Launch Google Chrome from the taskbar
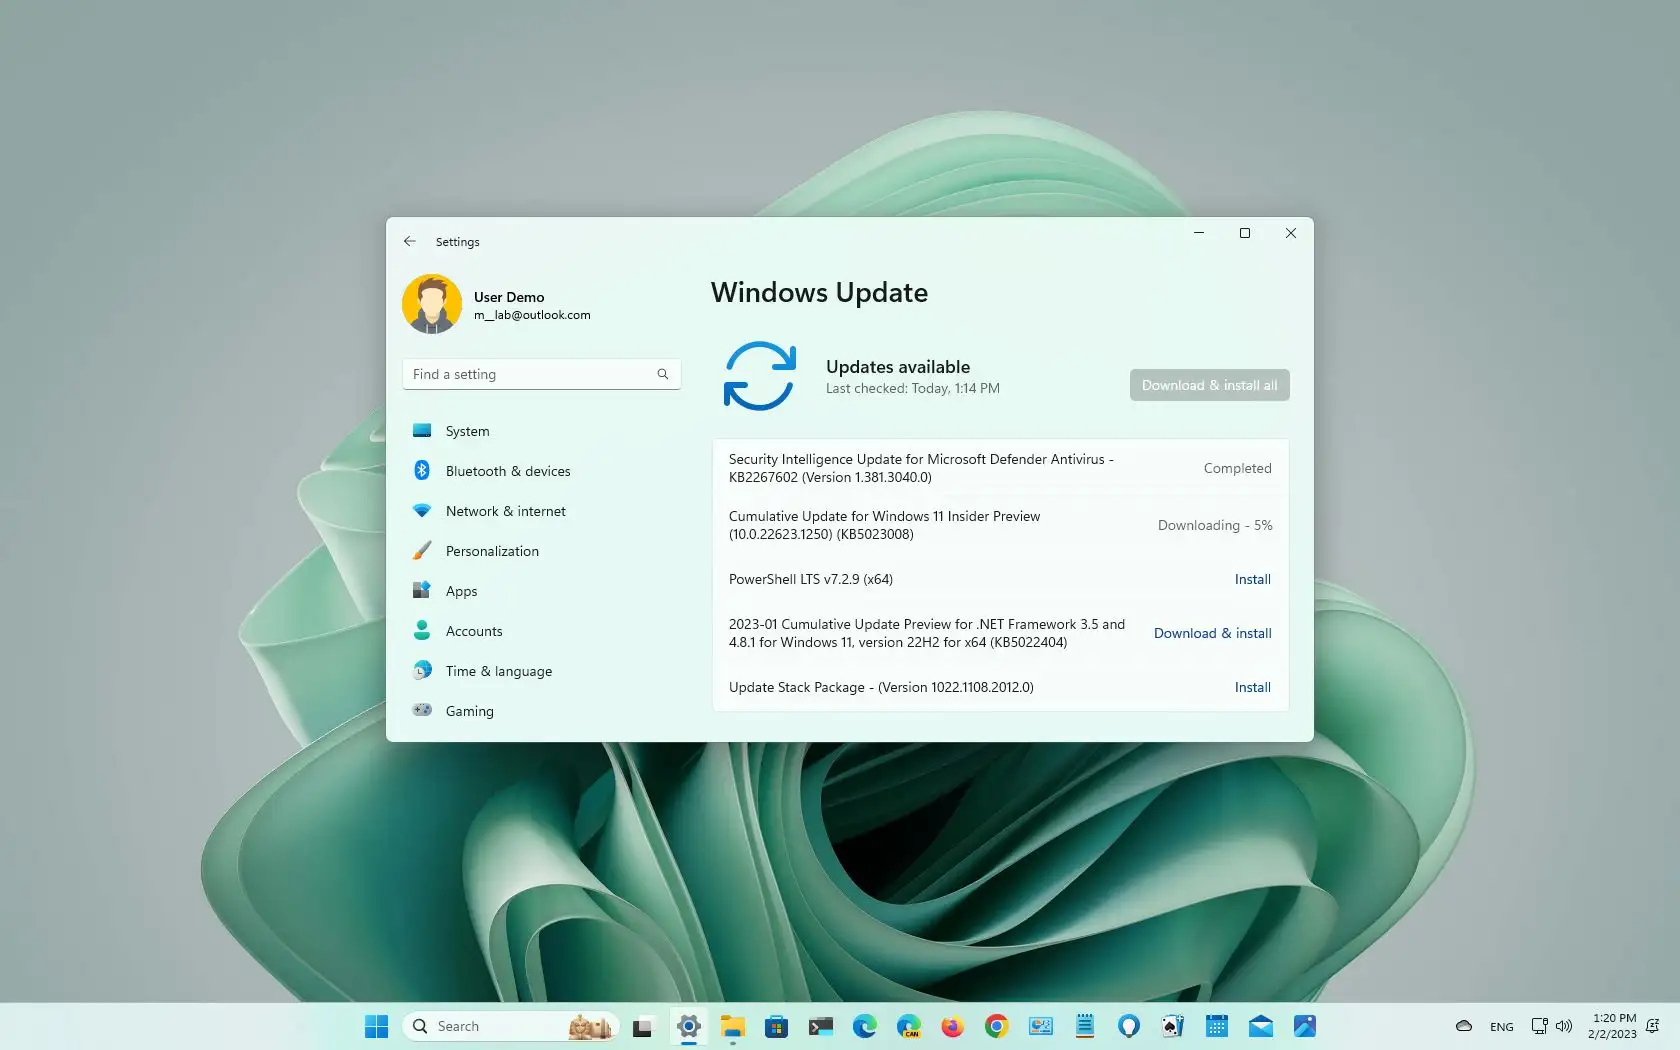Viewport: 1680px width, 1050px height. click(996, 1026)
